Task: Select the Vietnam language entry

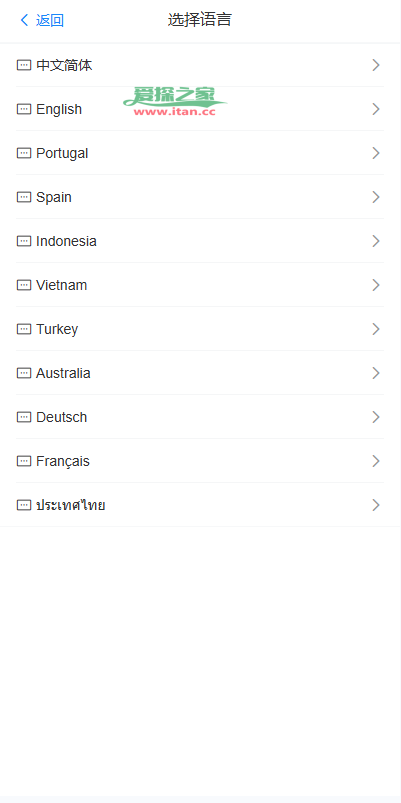Action: click(x=200, y=285)
